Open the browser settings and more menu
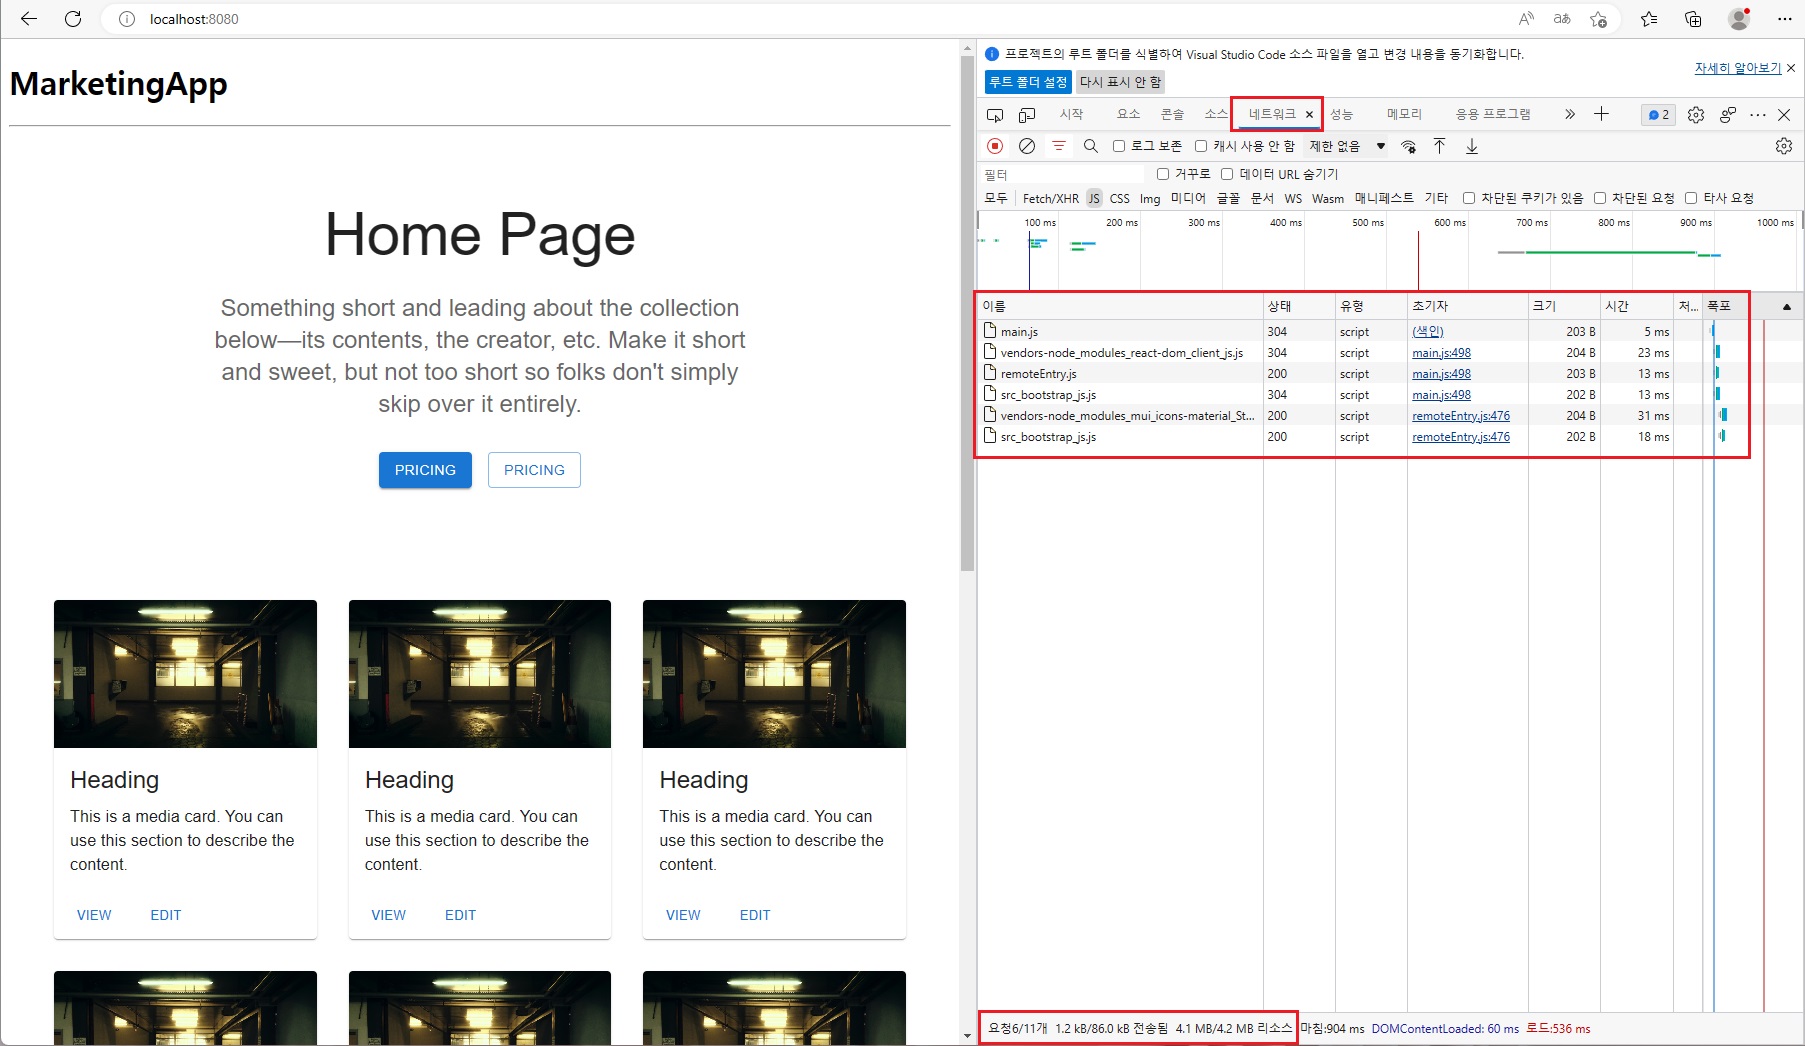This screenshot has width=1805, height=1046. point(1784,19)
